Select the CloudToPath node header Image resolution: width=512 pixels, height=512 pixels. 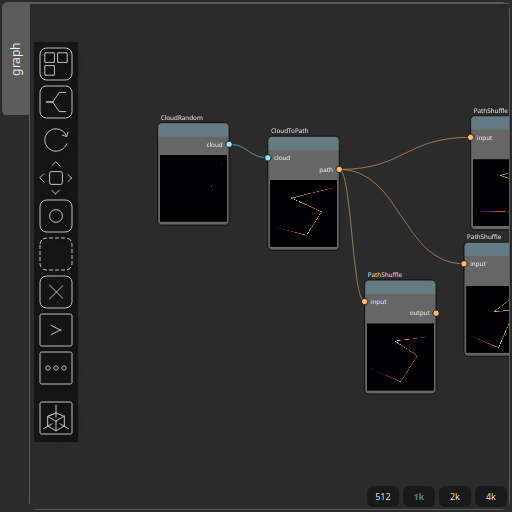[304, 144]
